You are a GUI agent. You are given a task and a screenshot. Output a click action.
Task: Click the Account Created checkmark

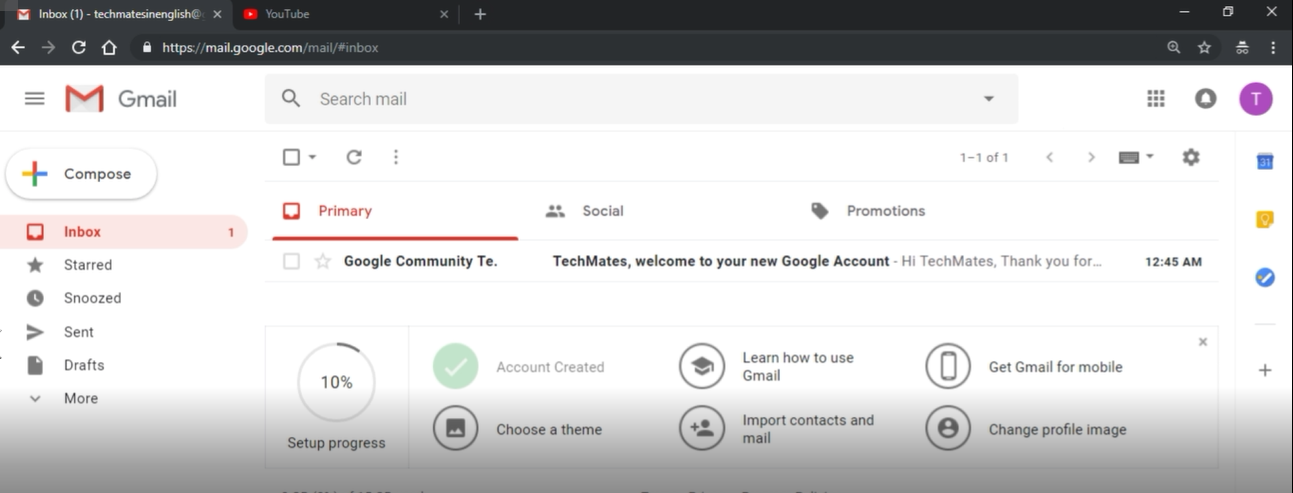click(x=456, y=366)
